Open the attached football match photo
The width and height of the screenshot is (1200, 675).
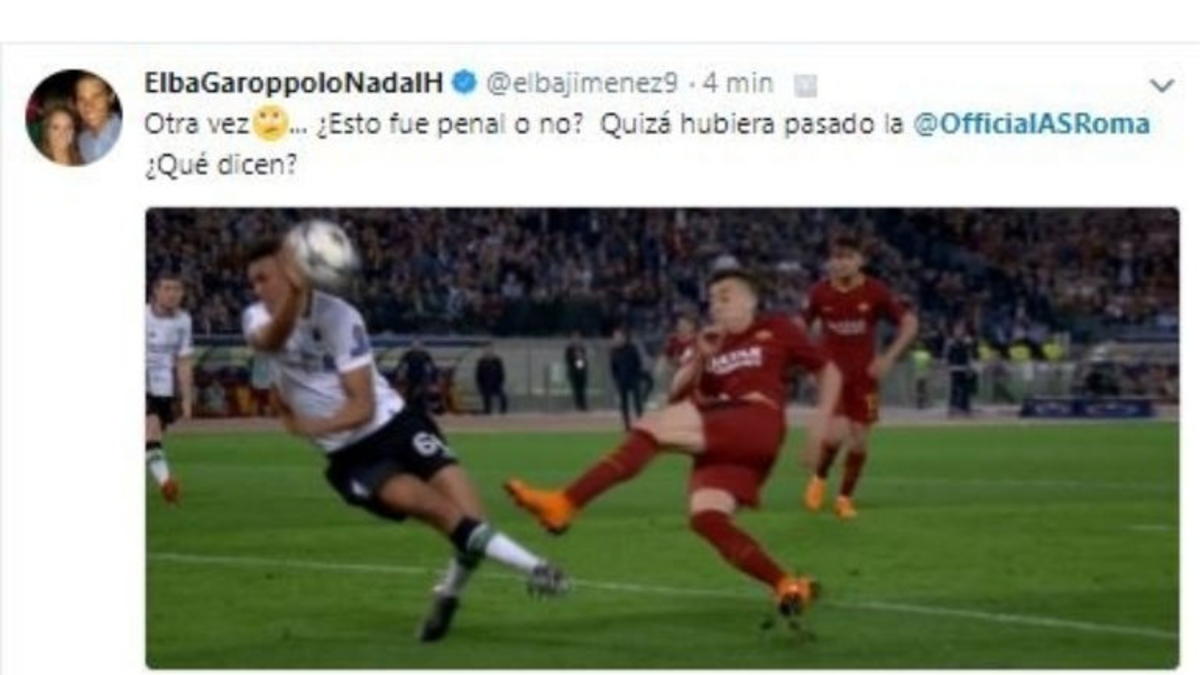click(662, 438)
